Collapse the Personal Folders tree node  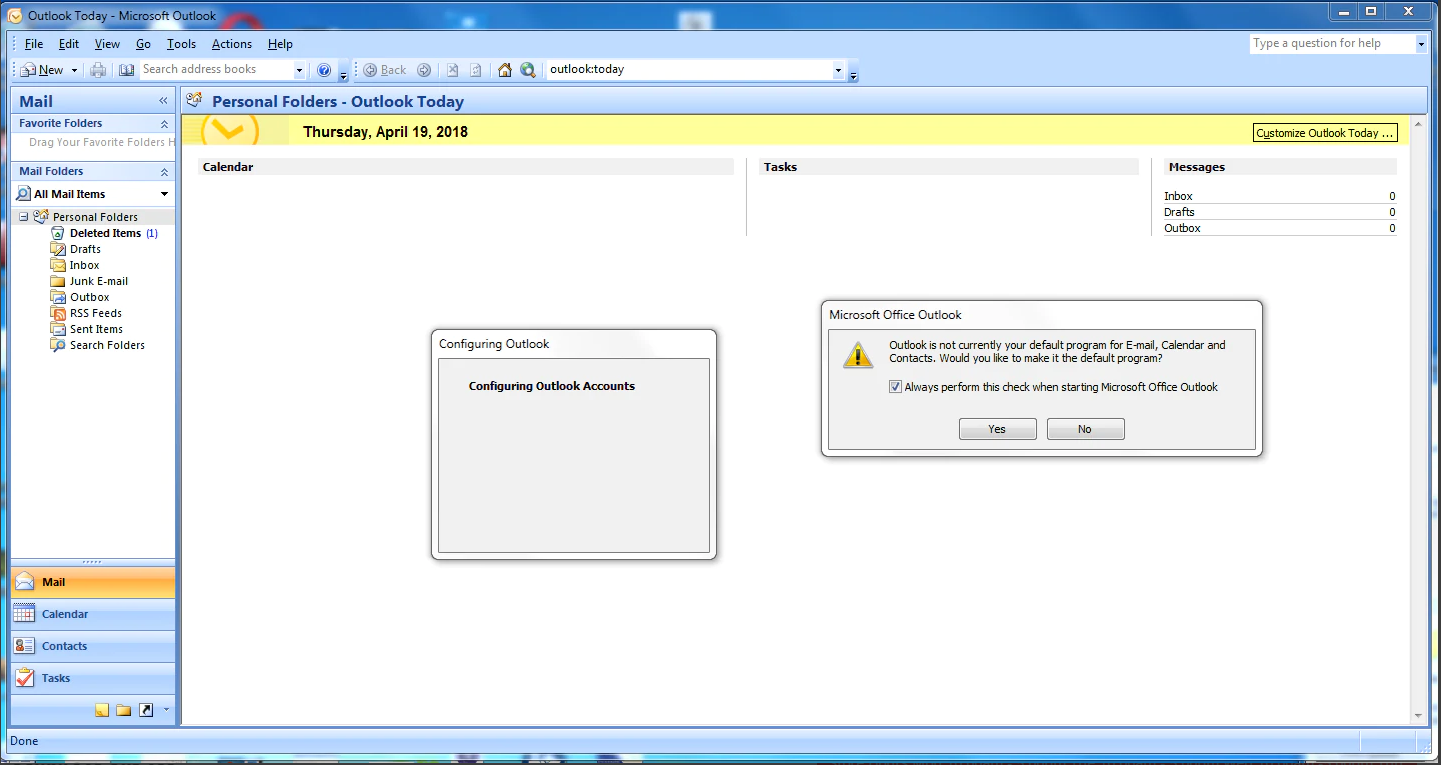(24, 217)
